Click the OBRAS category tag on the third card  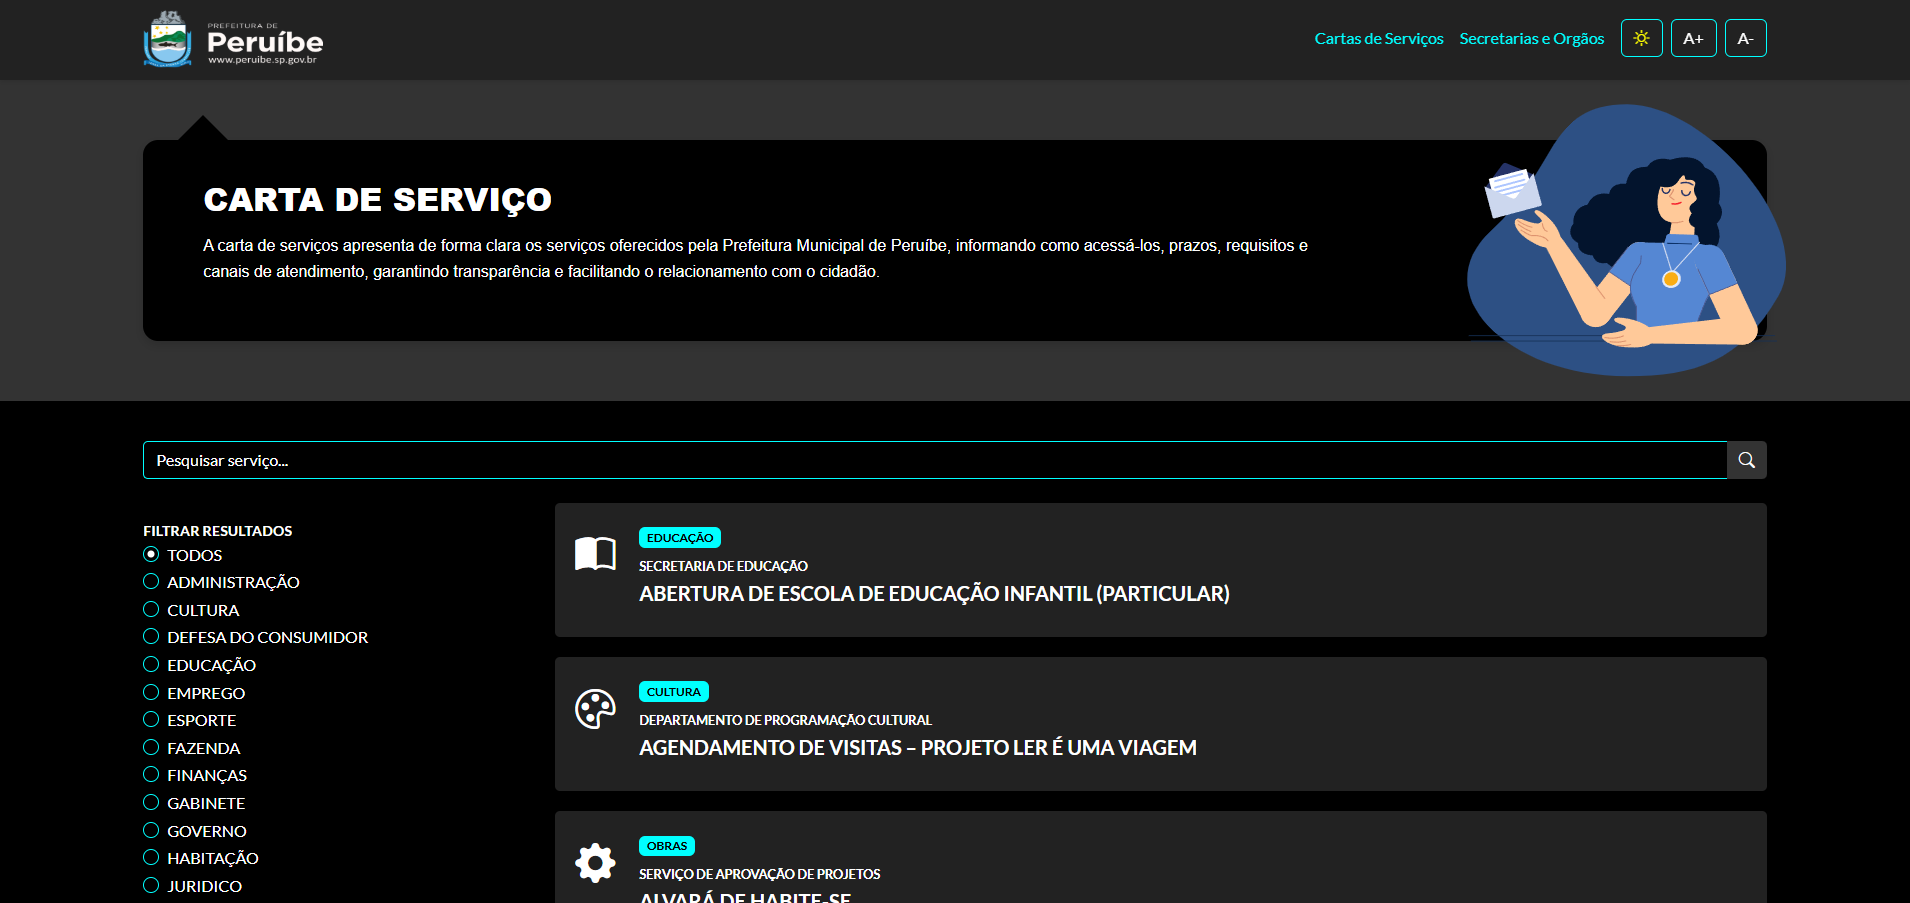pyautogui.click(x=667, y=846)
